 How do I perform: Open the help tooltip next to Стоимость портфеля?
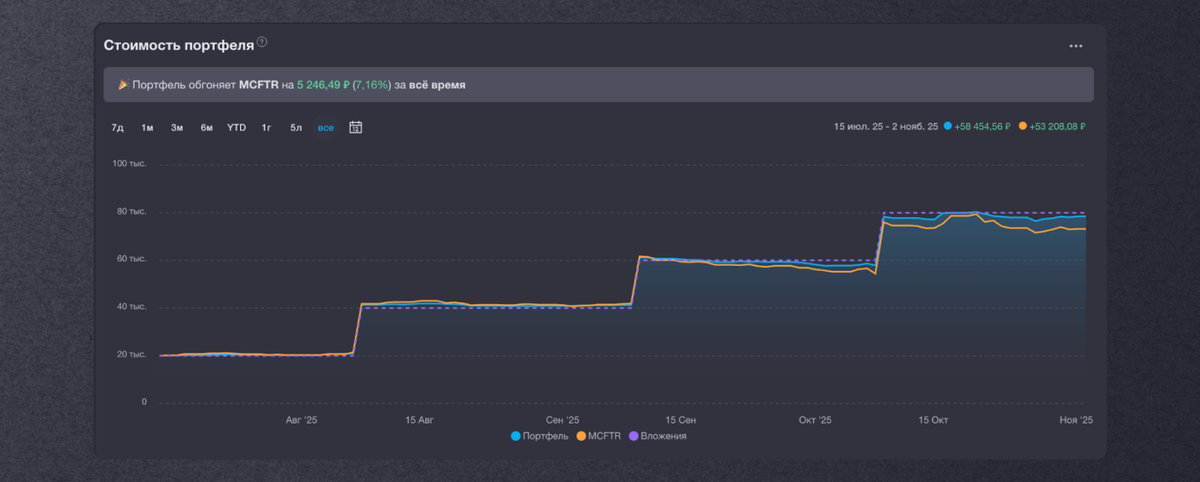[x=262, y=42]
